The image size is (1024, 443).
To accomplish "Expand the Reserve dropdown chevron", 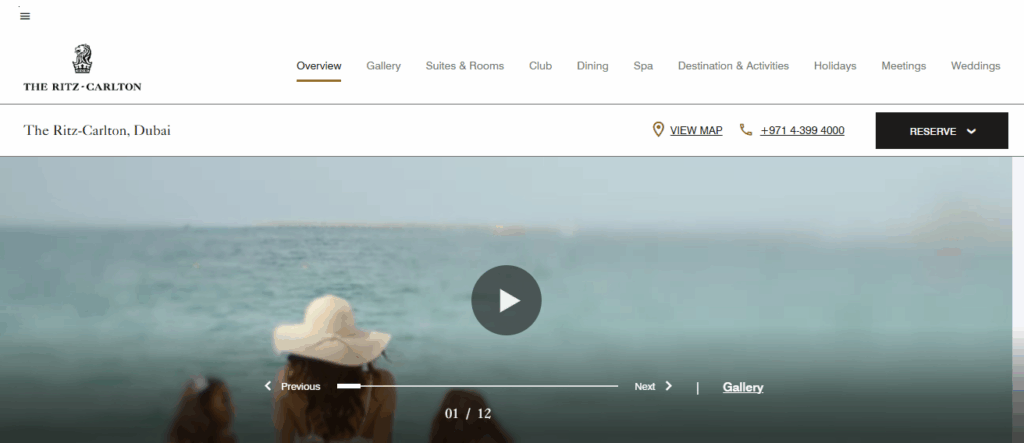I will click(971, 131).
